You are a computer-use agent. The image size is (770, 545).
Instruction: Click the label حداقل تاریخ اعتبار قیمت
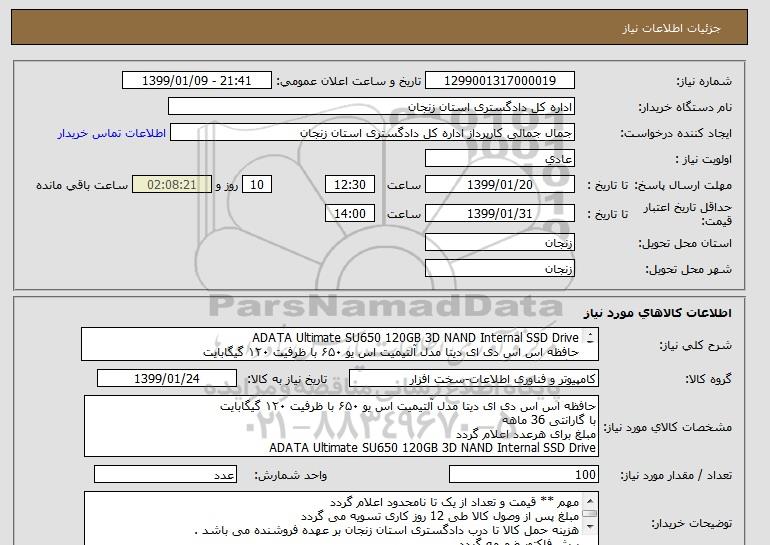(x=688, y=214)
